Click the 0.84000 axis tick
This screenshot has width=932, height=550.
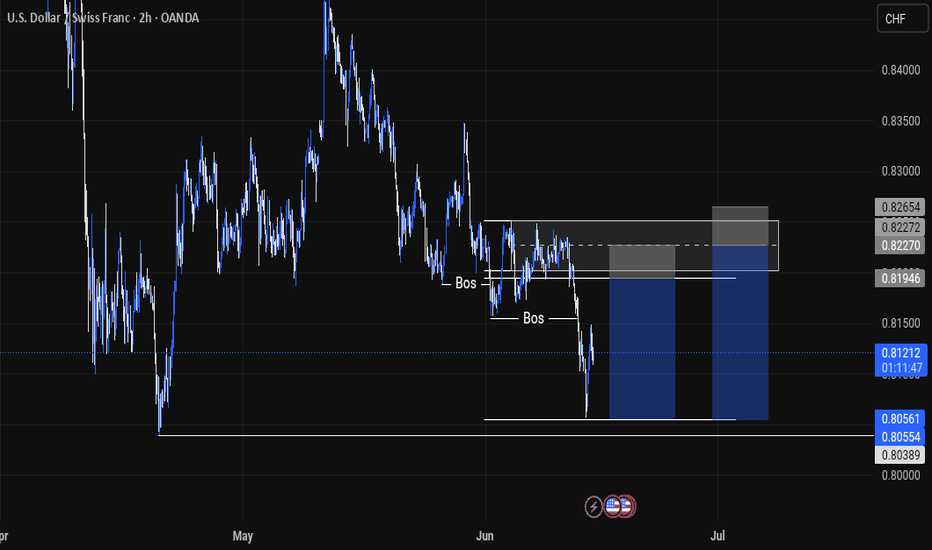(900, 70)
